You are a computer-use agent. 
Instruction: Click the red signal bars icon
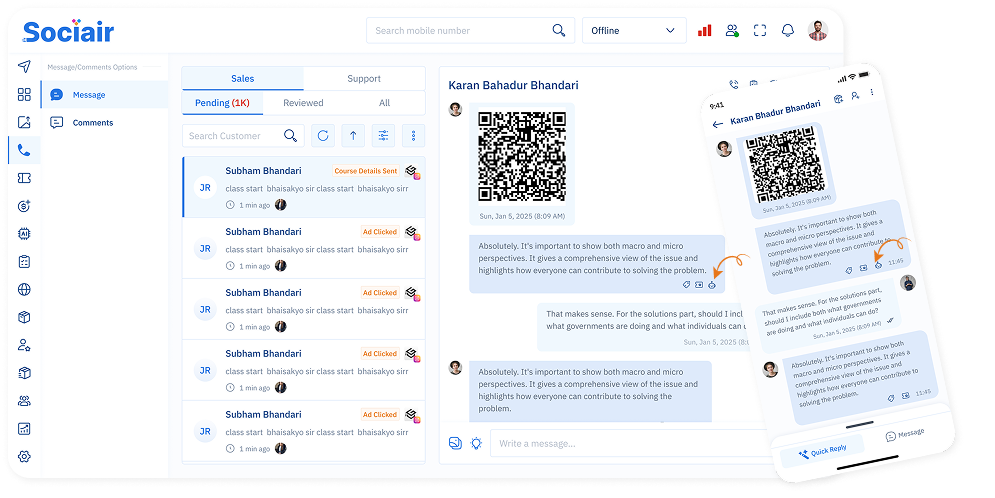tap(705, 31)
